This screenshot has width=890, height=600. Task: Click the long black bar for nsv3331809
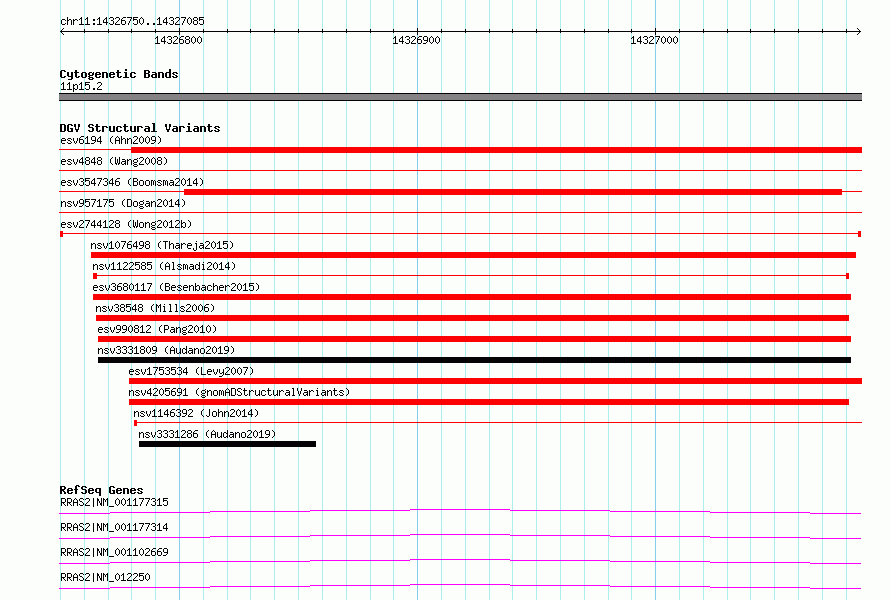pos(474,360)
